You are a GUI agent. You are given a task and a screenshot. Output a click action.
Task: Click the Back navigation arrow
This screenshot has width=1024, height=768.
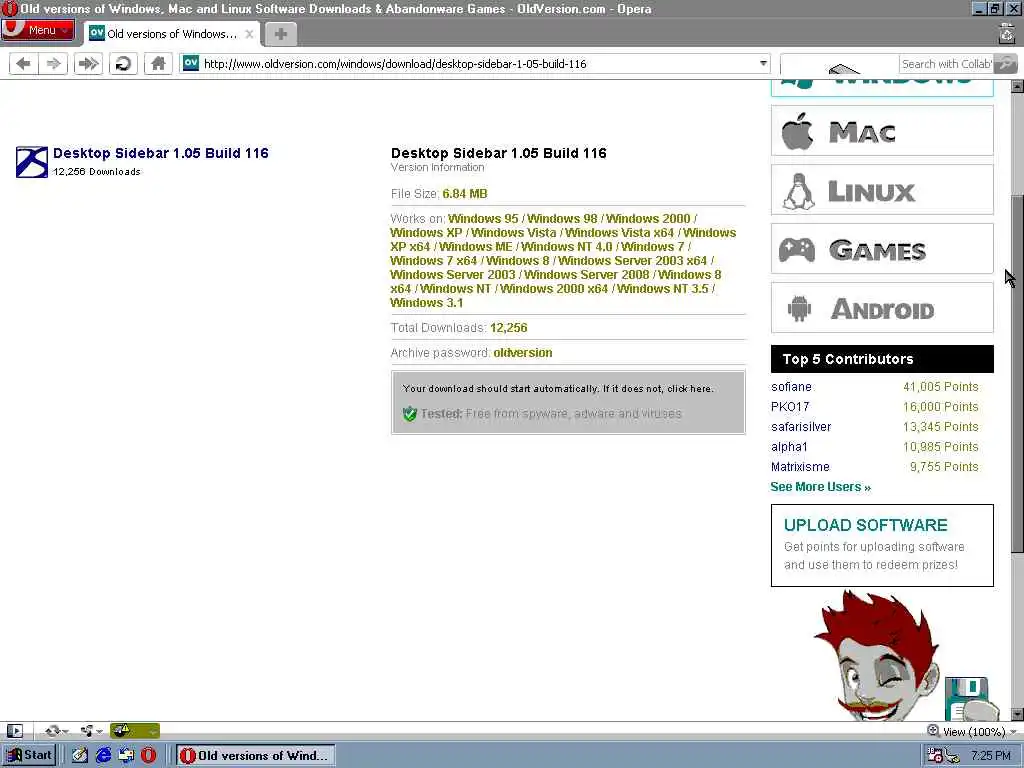(24, 63)
